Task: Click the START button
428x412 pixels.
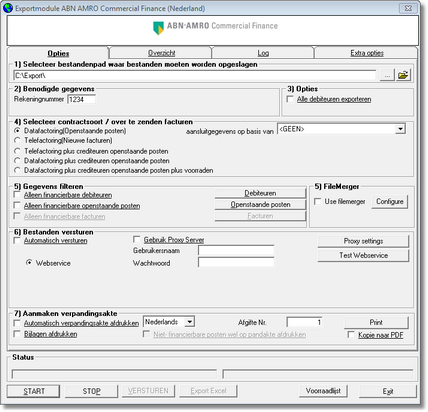Action: click(x=33, y=391)
